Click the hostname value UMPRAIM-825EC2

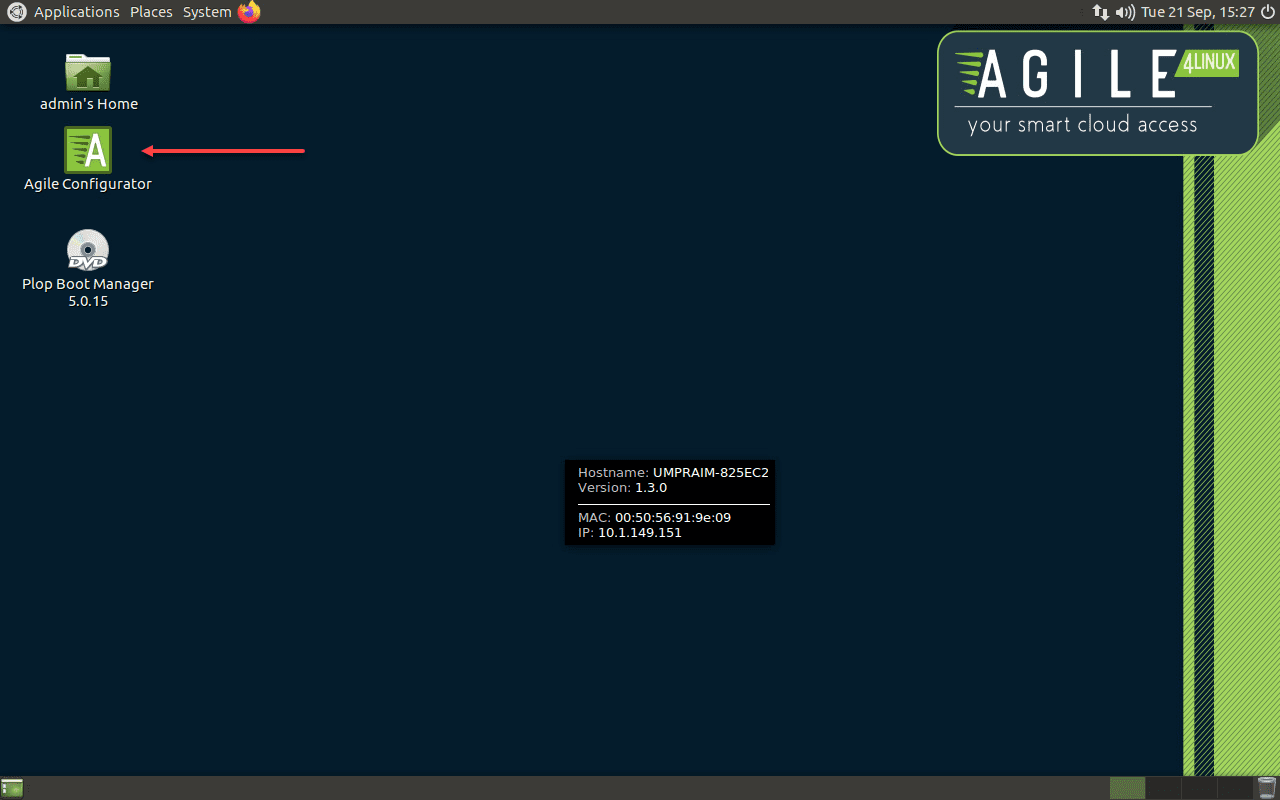[710, 472]
